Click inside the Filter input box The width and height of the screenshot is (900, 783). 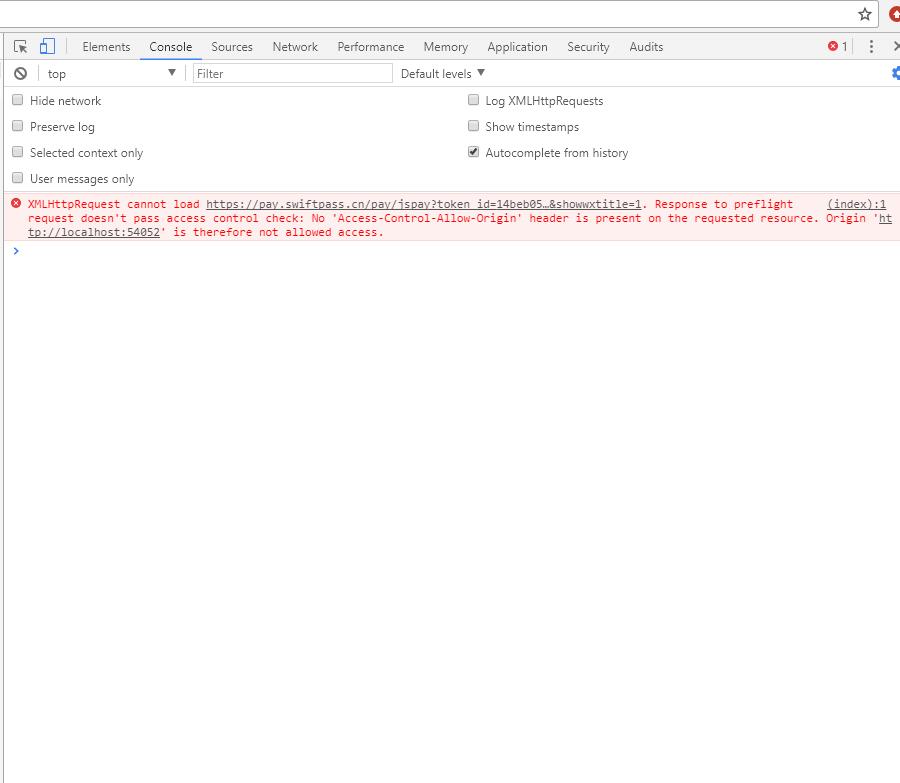pos(290,72)
